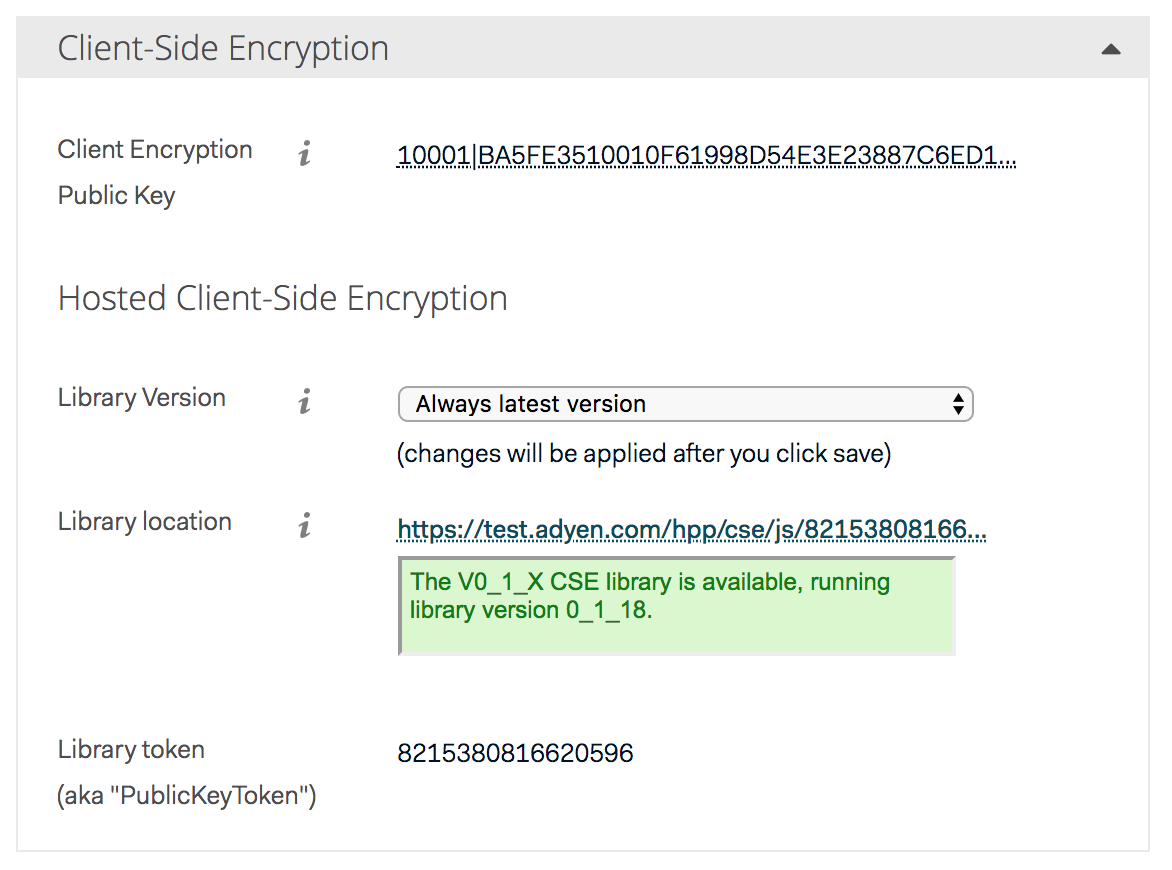Click the Library Version label
The width and height of the screenshot is (1172, 870).
coord(142,398)
